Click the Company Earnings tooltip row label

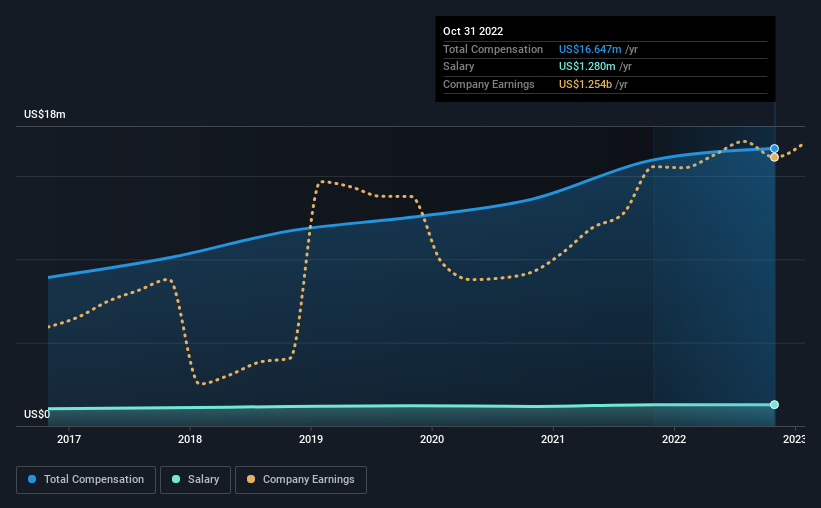pos(489,84)
